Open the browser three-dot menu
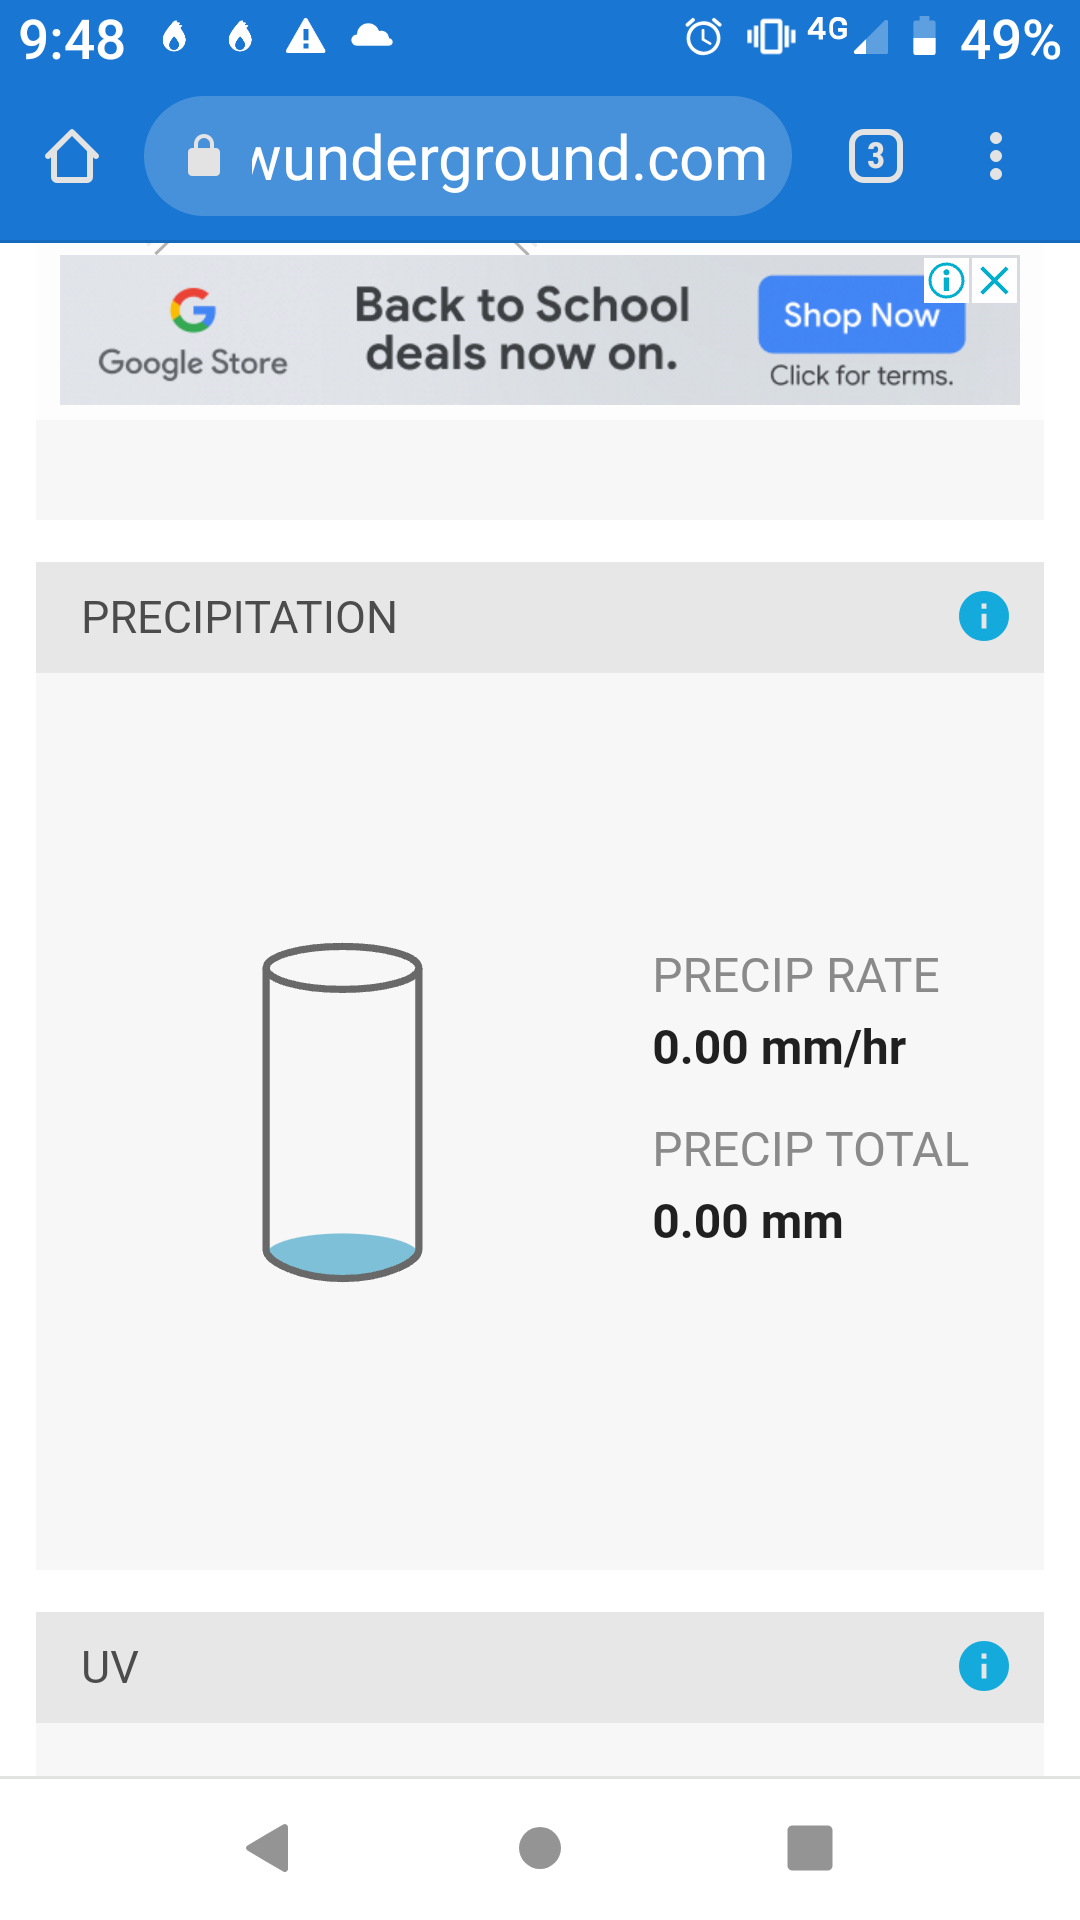 coord(995,157)
